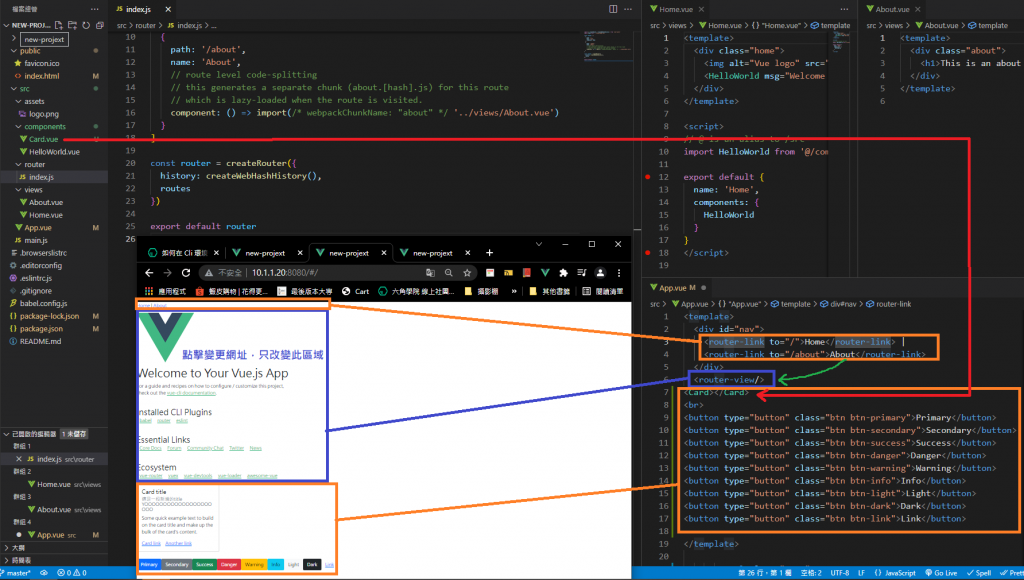
Task: Open browser tab search dropdown arrow
Action: [539, 244]
